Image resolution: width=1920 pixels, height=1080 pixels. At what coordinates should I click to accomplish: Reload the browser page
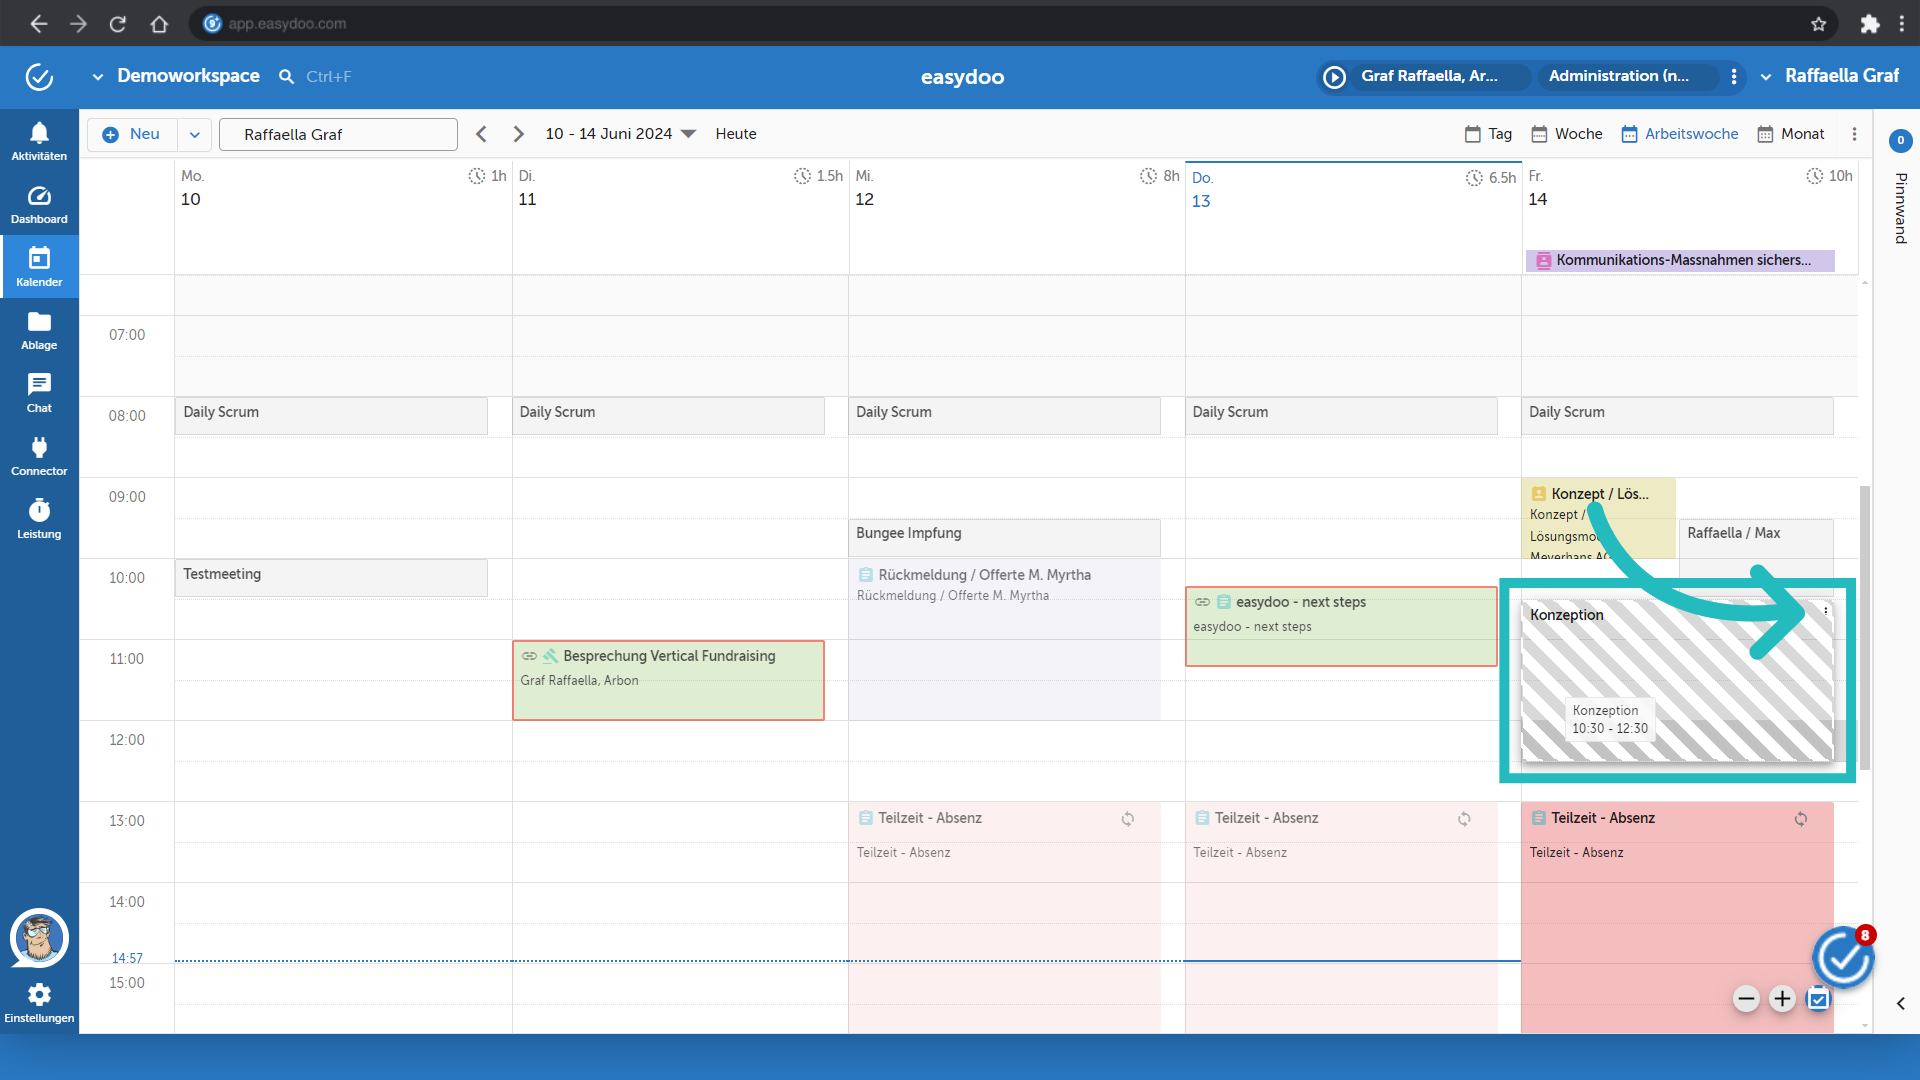(x=118, y=24)
